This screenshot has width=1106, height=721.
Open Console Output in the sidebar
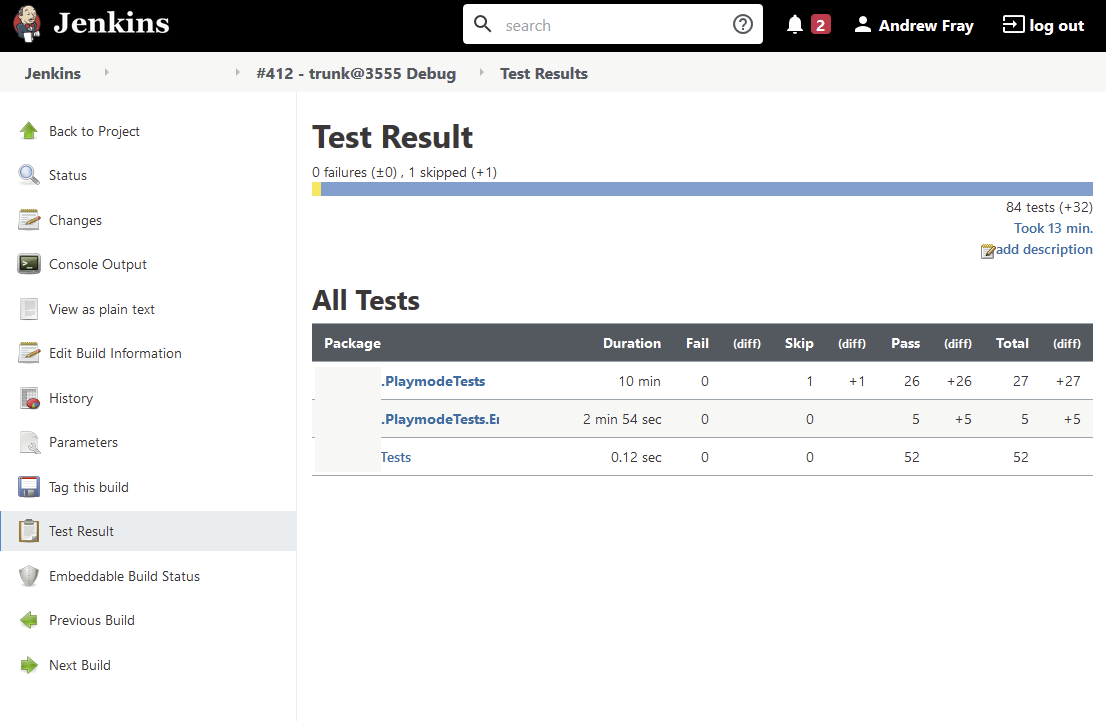98,265
